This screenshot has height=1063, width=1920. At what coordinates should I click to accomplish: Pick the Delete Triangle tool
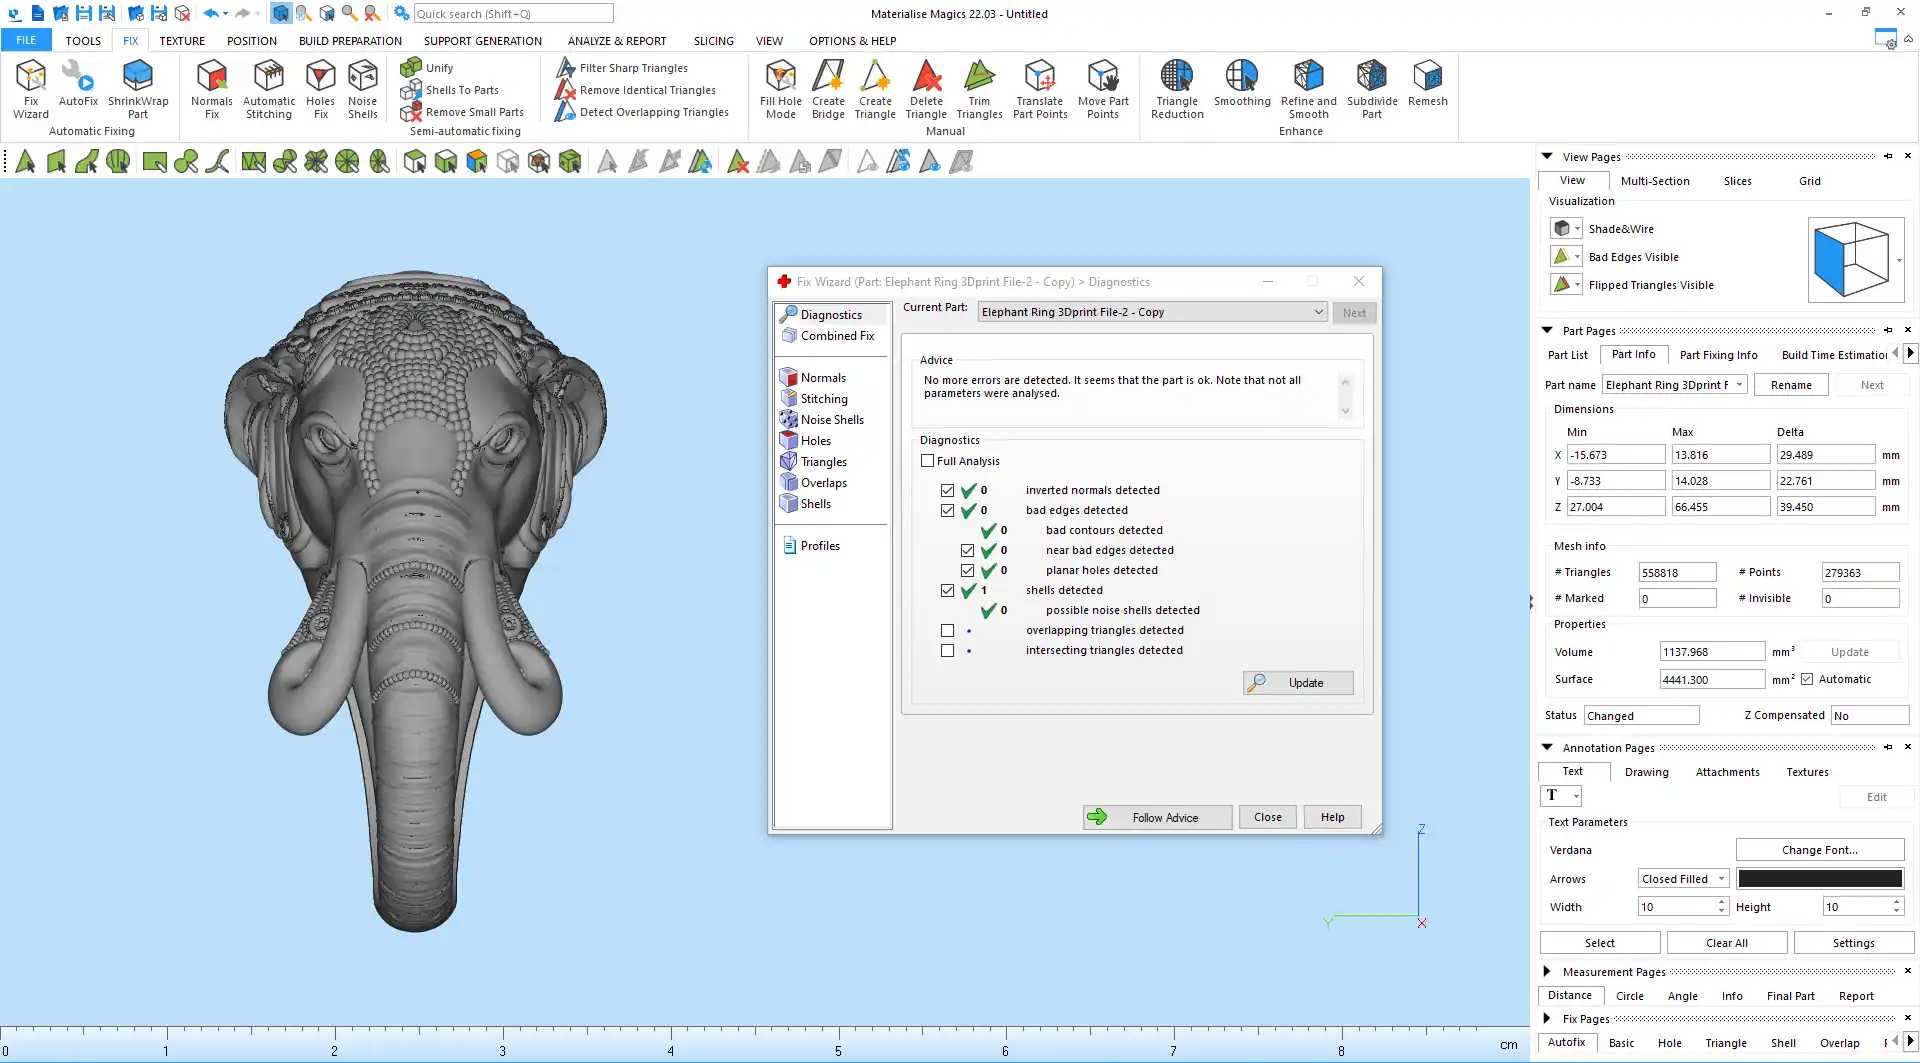click(926, 89)
